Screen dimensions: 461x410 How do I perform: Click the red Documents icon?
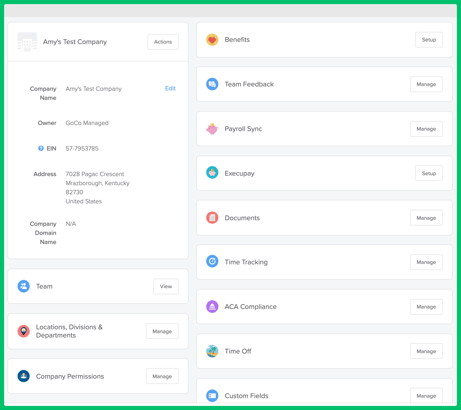212,218
